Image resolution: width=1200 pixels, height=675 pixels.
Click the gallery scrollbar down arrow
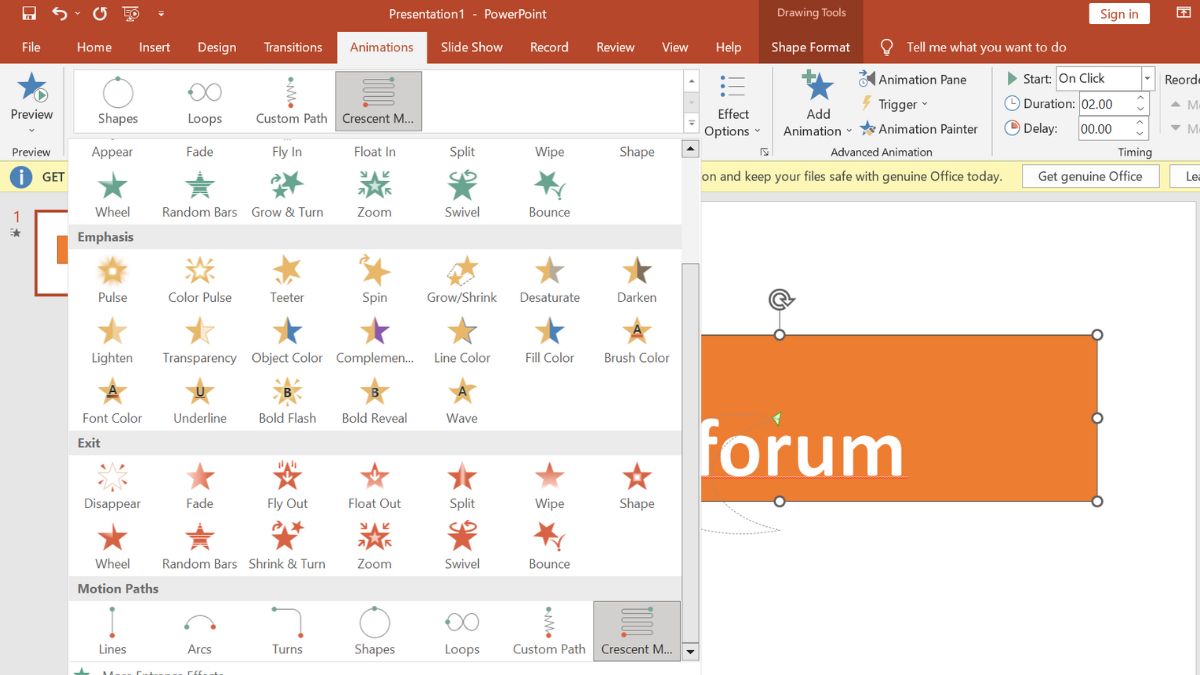point(690,652)
